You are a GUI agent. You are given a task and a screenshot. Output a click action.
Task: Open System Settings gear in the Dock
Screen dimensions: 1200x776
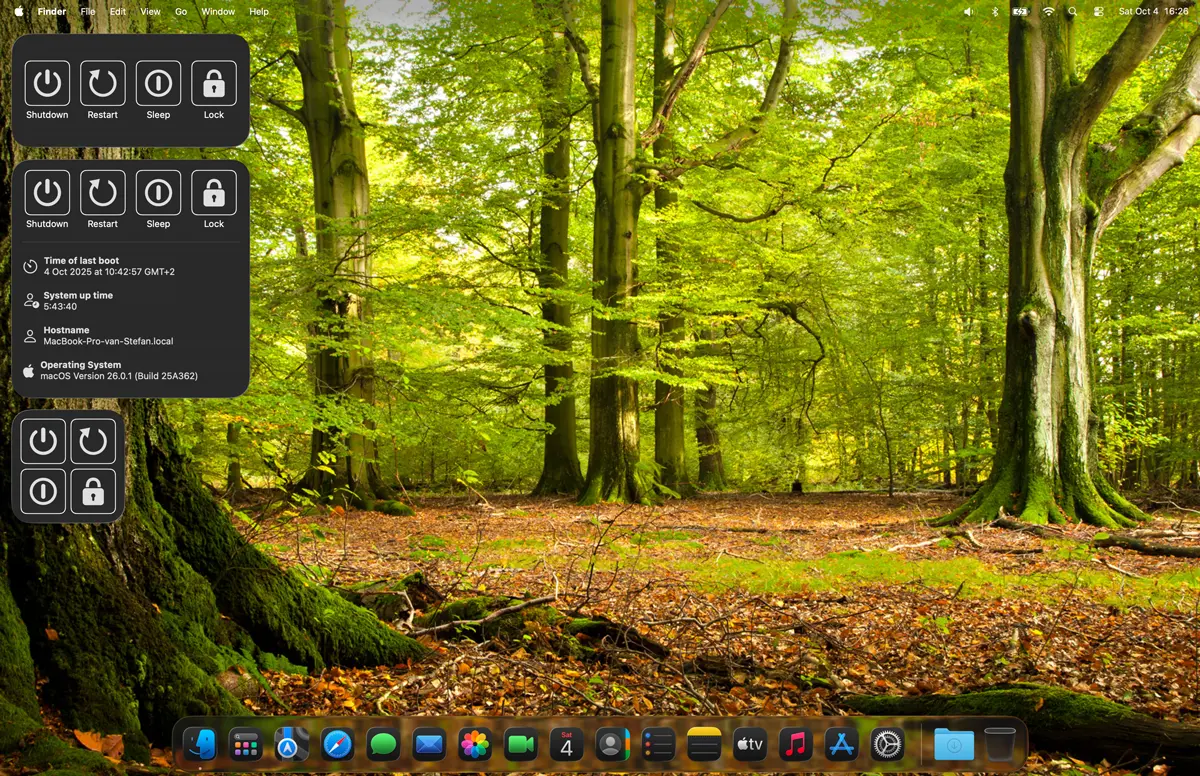coord(887,744)
